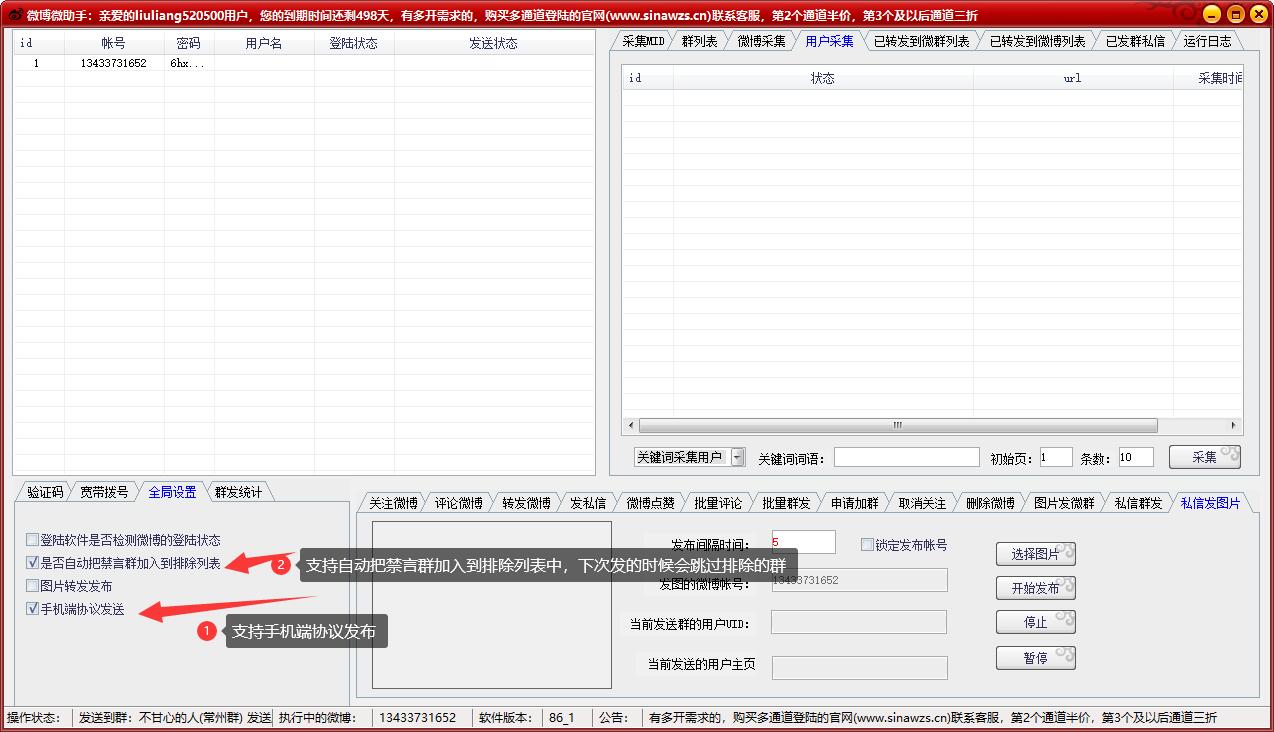Open the 私信发图片 tab
1274x732 pixels.
[x=1210, y=503]
